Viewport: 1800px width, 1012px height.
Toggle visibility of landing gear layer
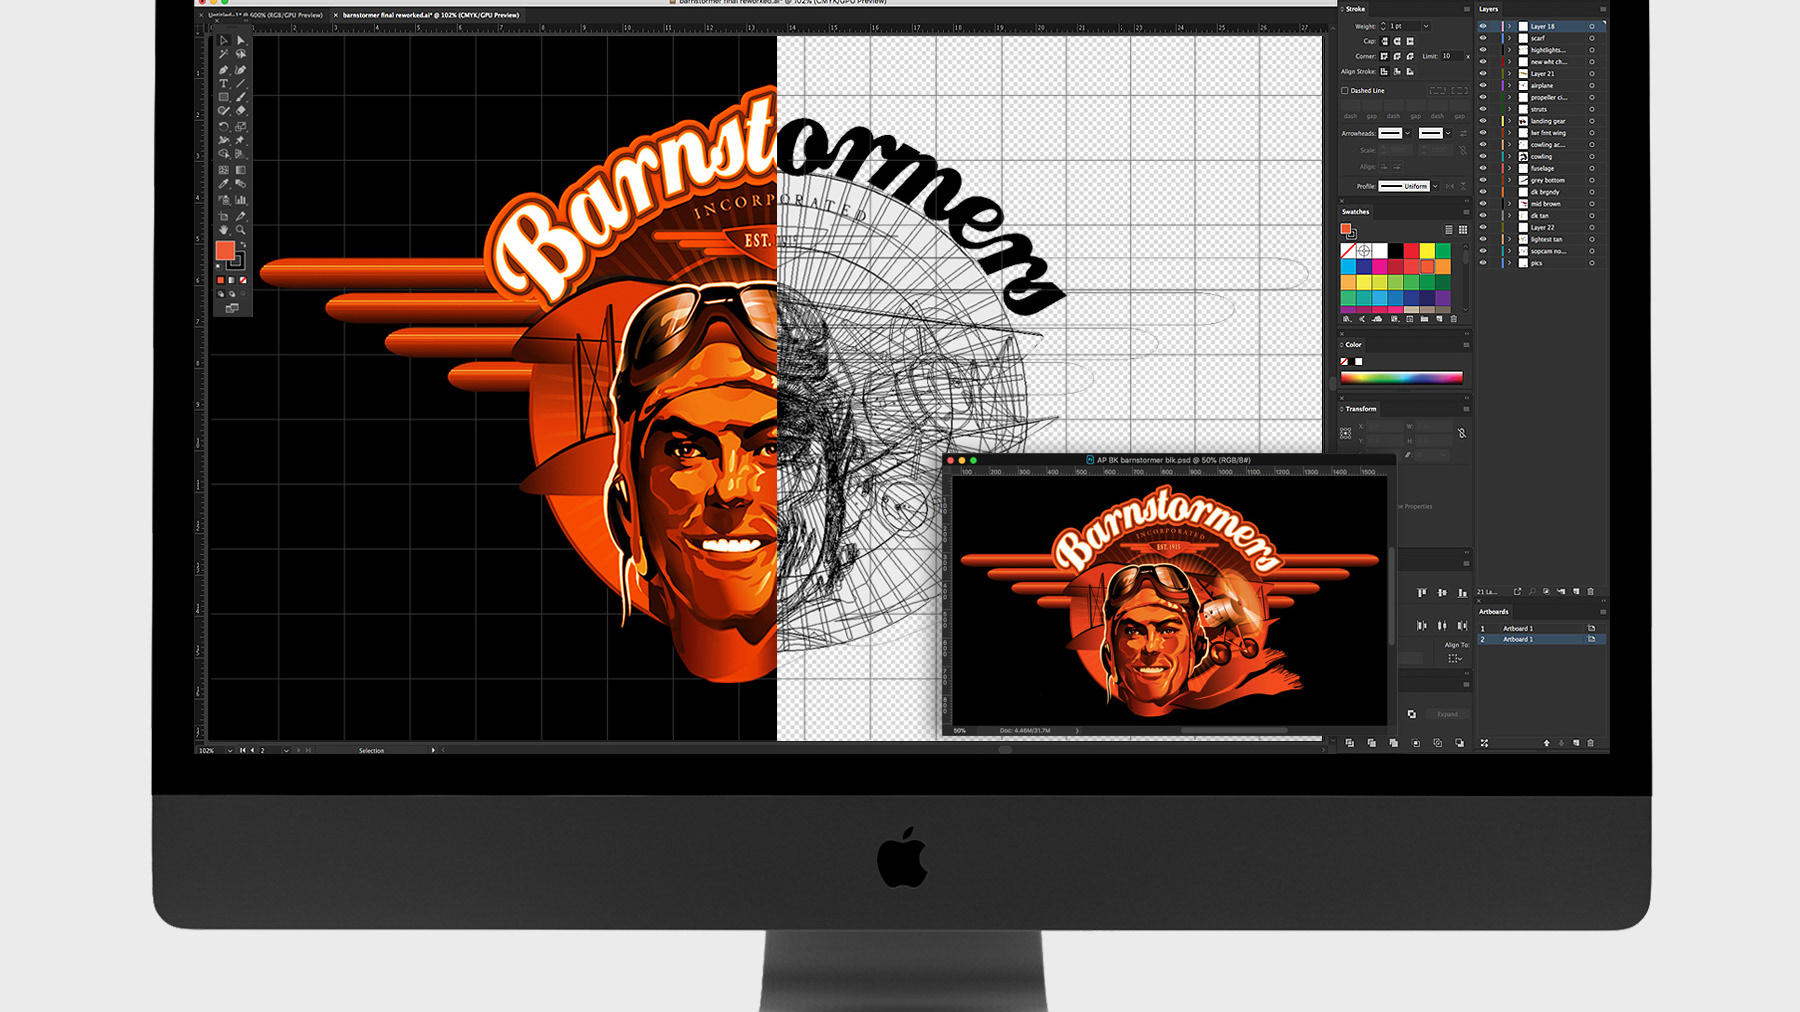[x=1483, y=121]
